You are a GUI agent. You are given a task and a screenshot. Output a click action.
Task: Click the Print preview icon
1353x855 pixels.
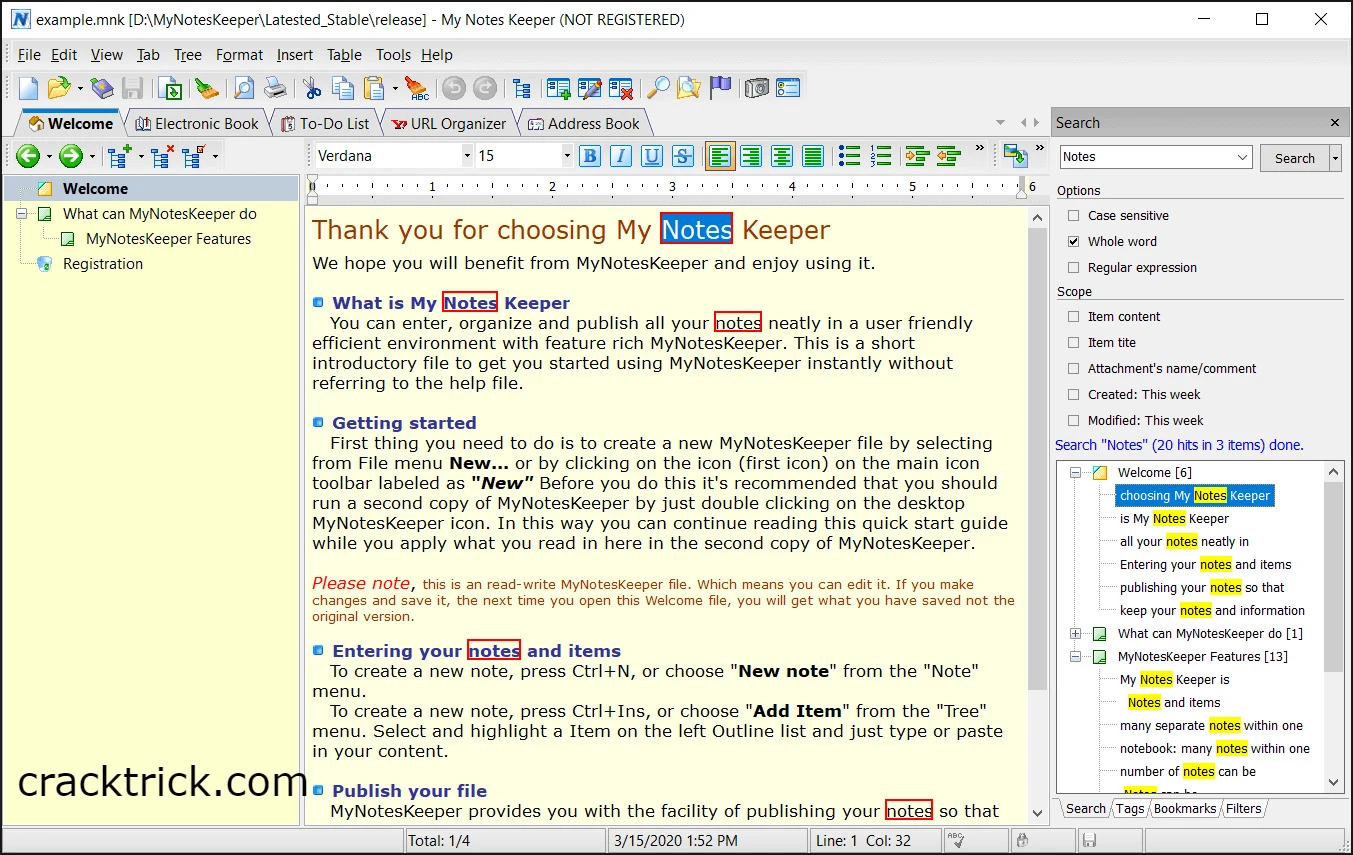coord(244,88)
